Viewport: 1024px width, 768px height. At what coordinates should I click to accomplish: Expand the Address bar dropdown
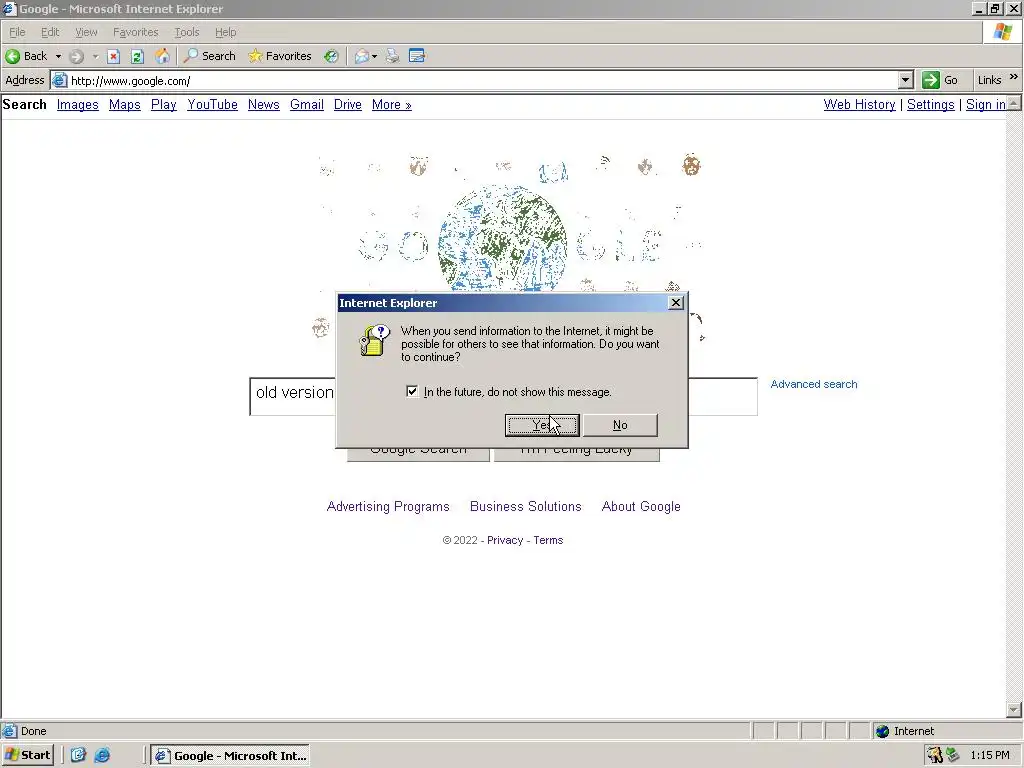(905, 80)
